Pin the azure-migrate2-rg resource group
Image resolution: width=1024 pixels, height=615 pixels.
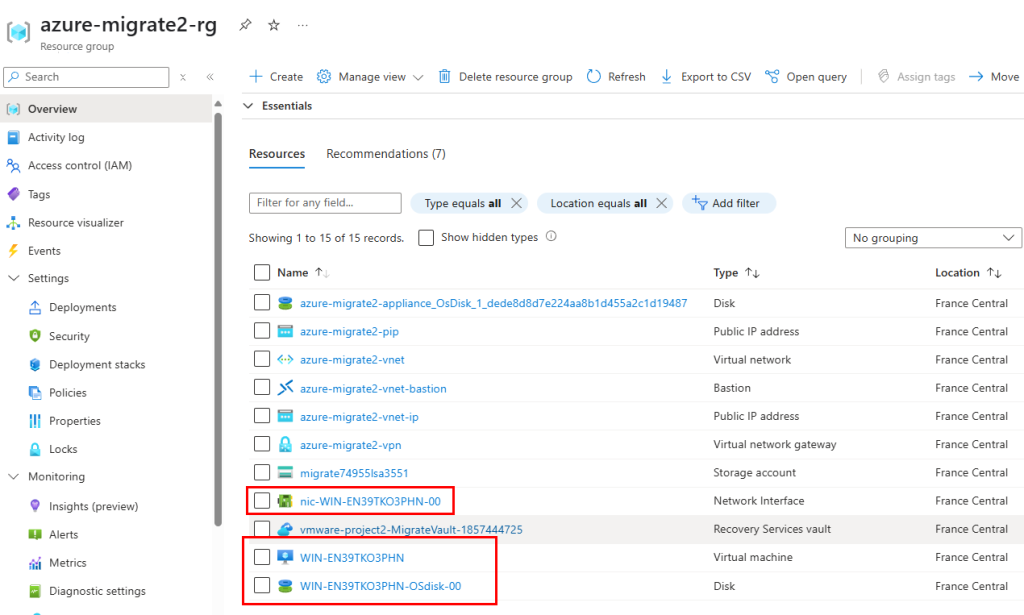click(245, 25)
